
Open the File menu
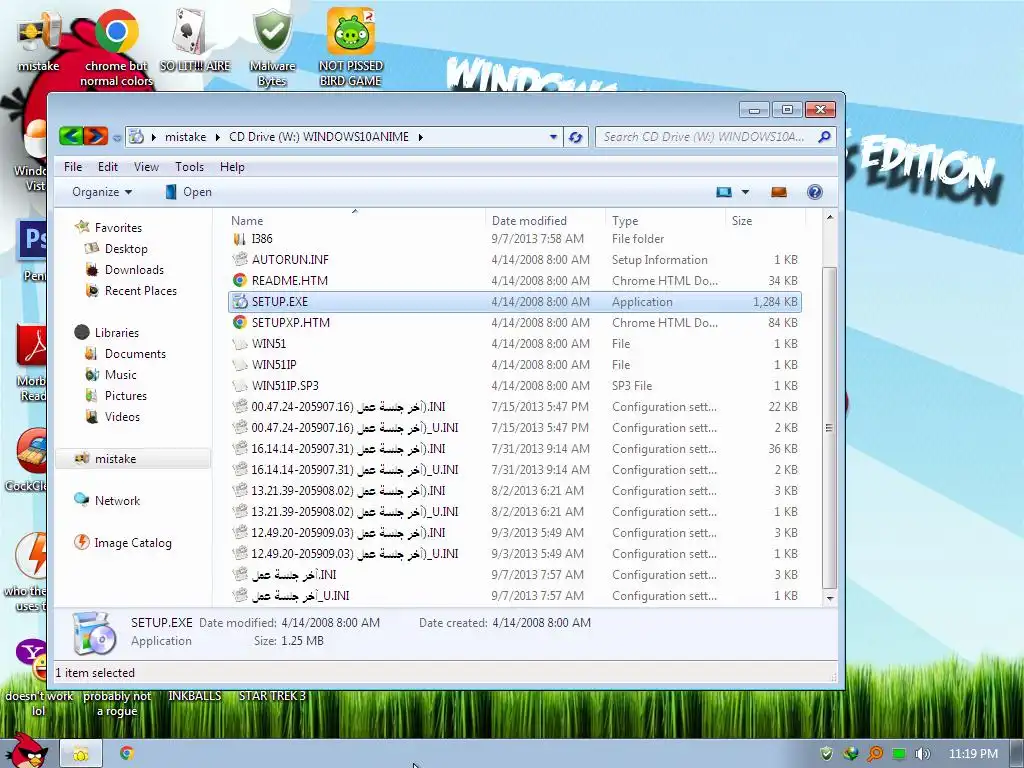(x=73, y=167)
